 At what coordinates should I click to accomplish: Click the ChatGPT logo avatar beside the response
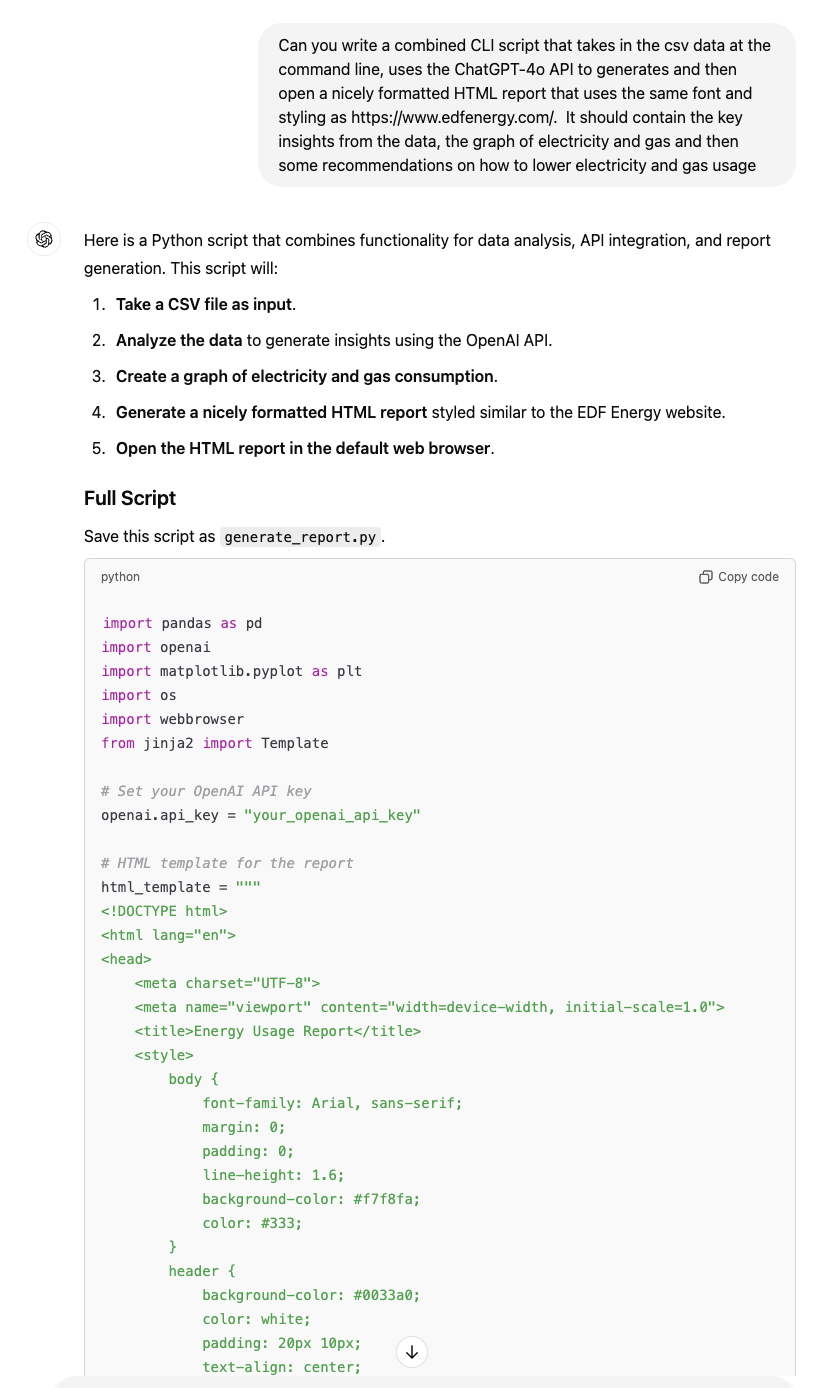(x=44, y=239)
